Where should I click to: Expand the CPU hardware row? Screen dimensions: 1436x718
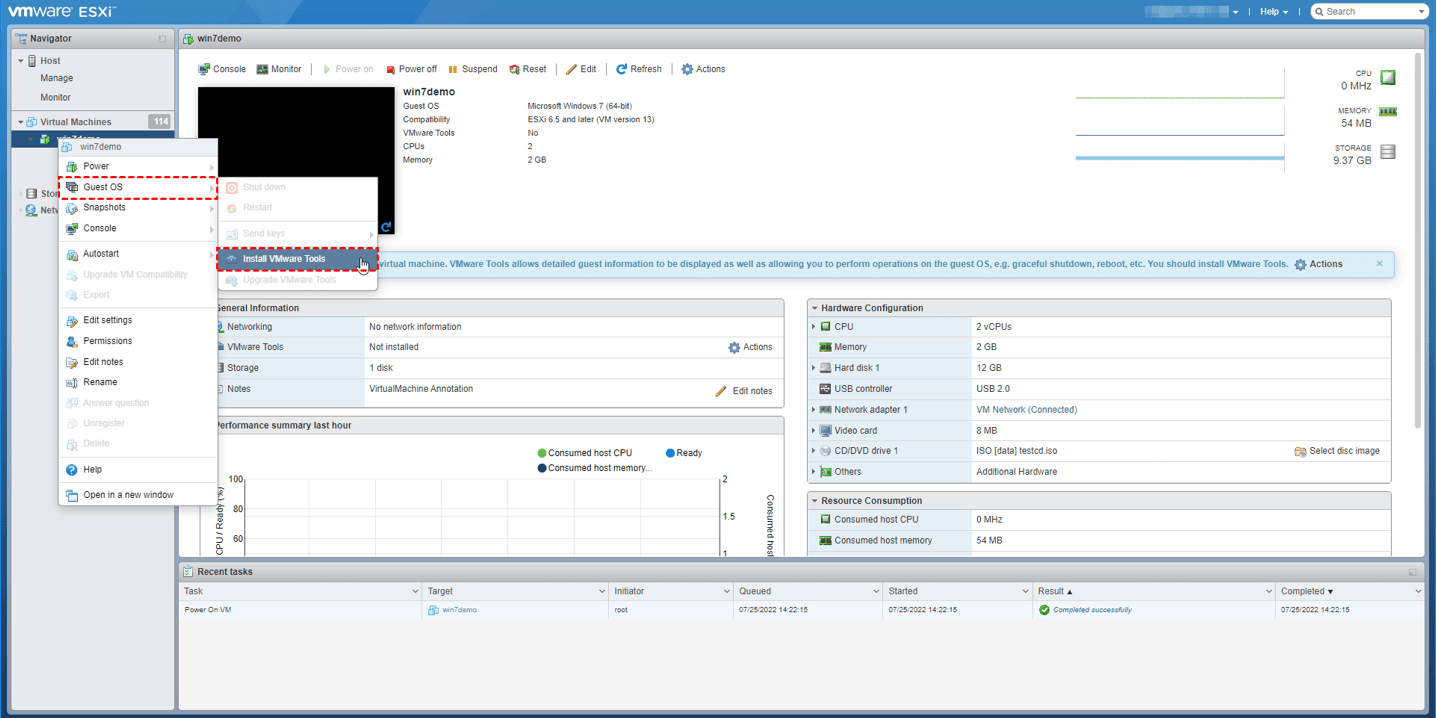pyautogui.click(x=814, y=327)
